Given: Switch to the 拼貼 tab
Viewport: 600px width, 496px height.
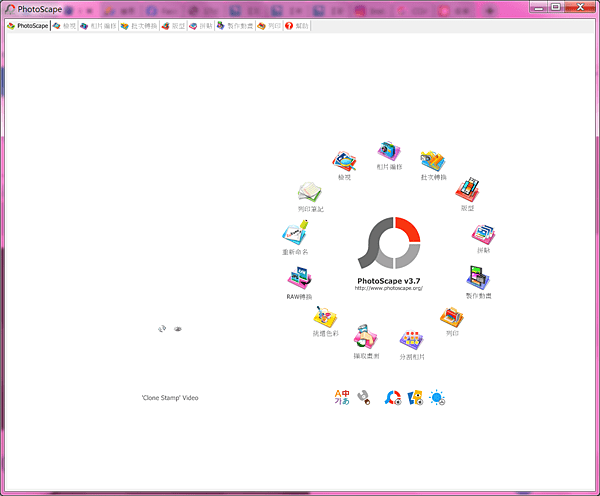Looking at the screenshot, I should point(201,26).
